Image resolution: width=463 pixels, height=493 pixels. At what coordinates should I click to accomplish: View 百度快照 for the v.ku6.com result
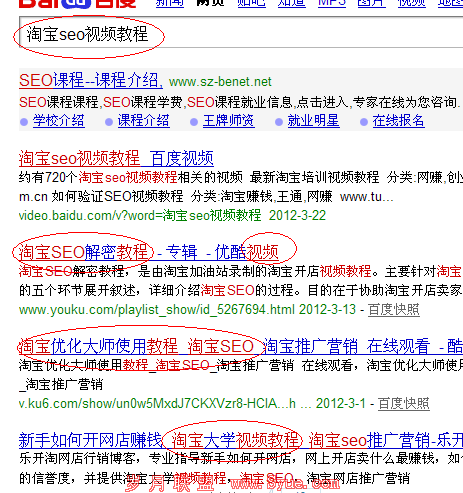[404, 404]
